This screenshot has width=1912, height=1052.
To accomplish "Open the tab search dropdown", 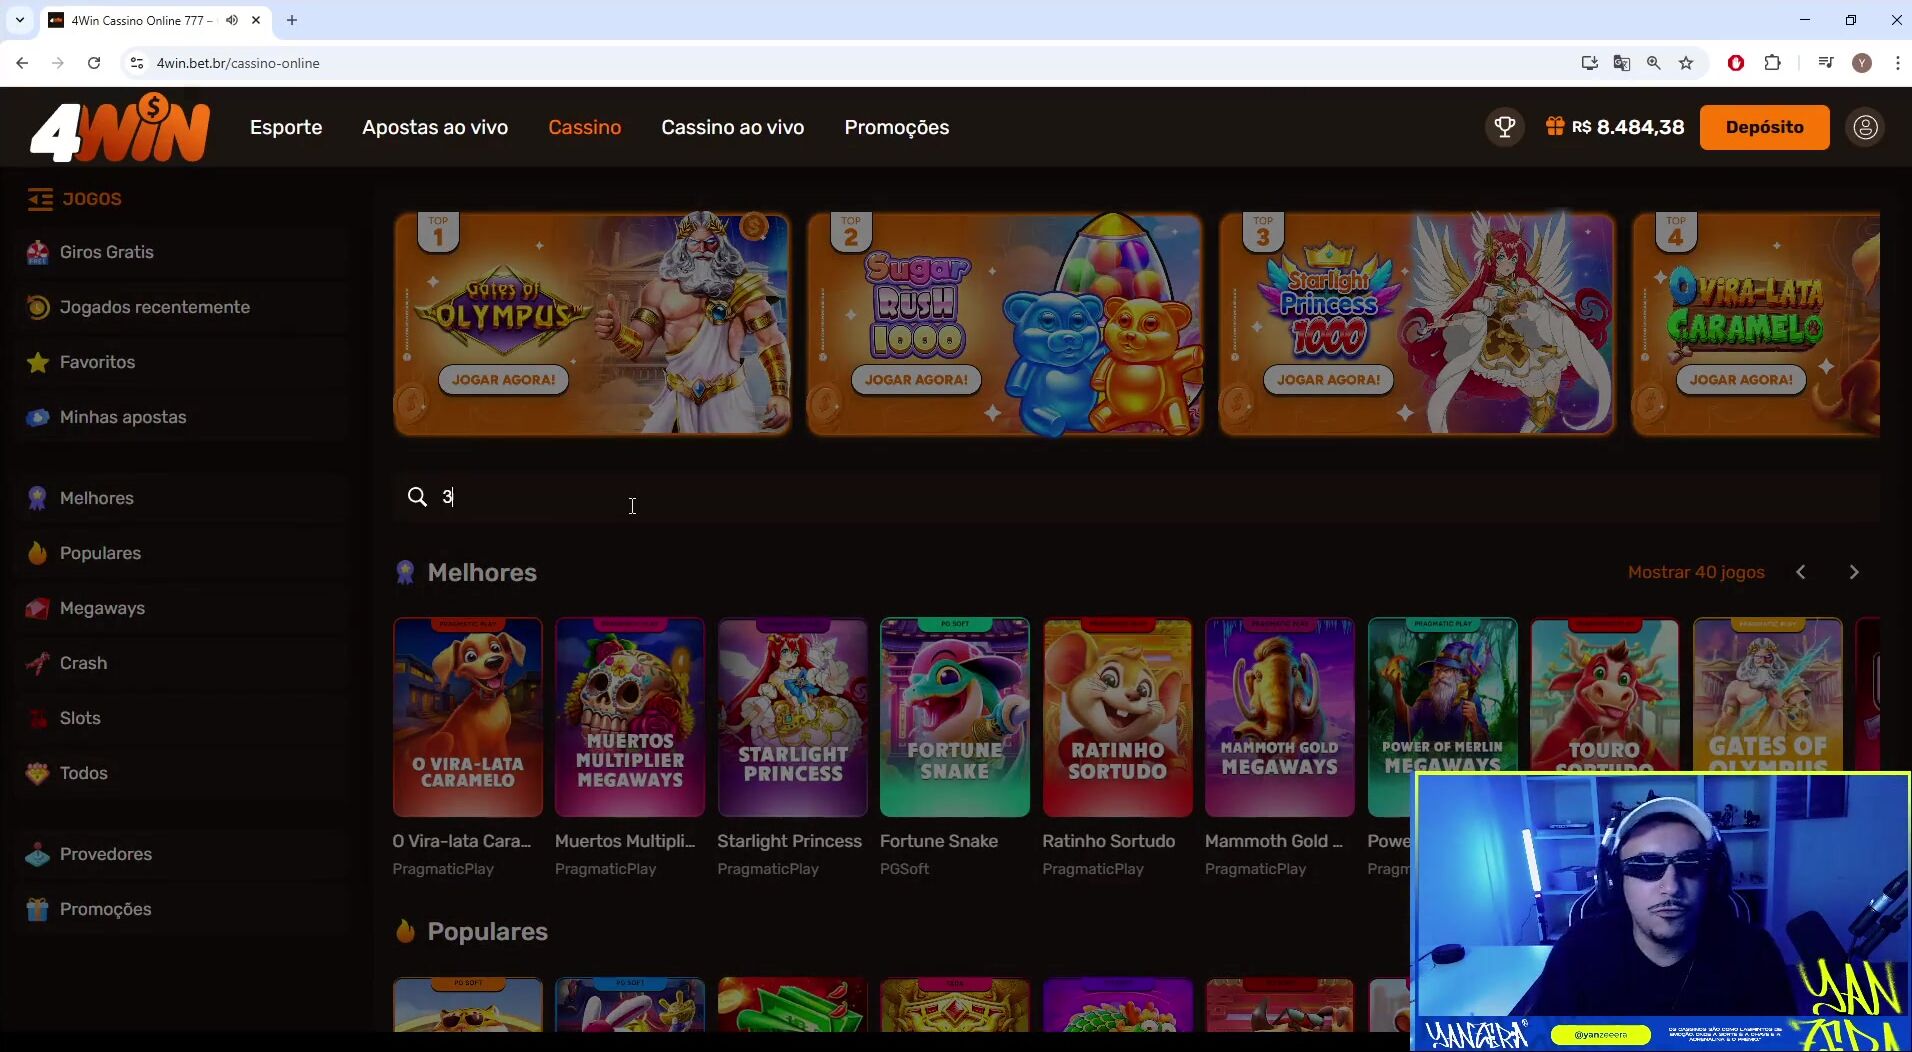I will [19, 20].
